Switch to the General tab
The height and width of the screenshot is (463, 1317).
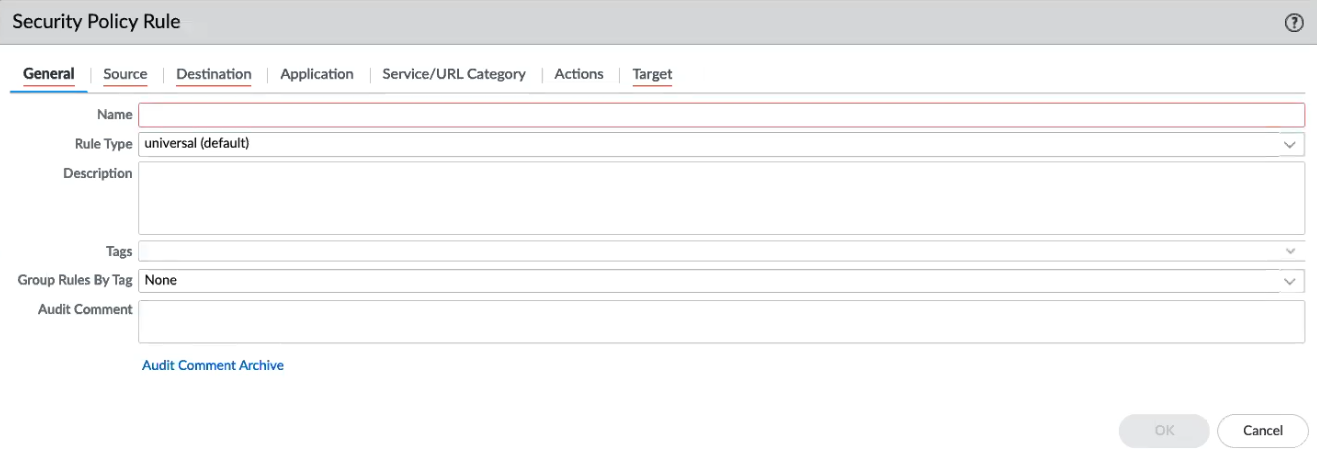[x=49, y=74]
